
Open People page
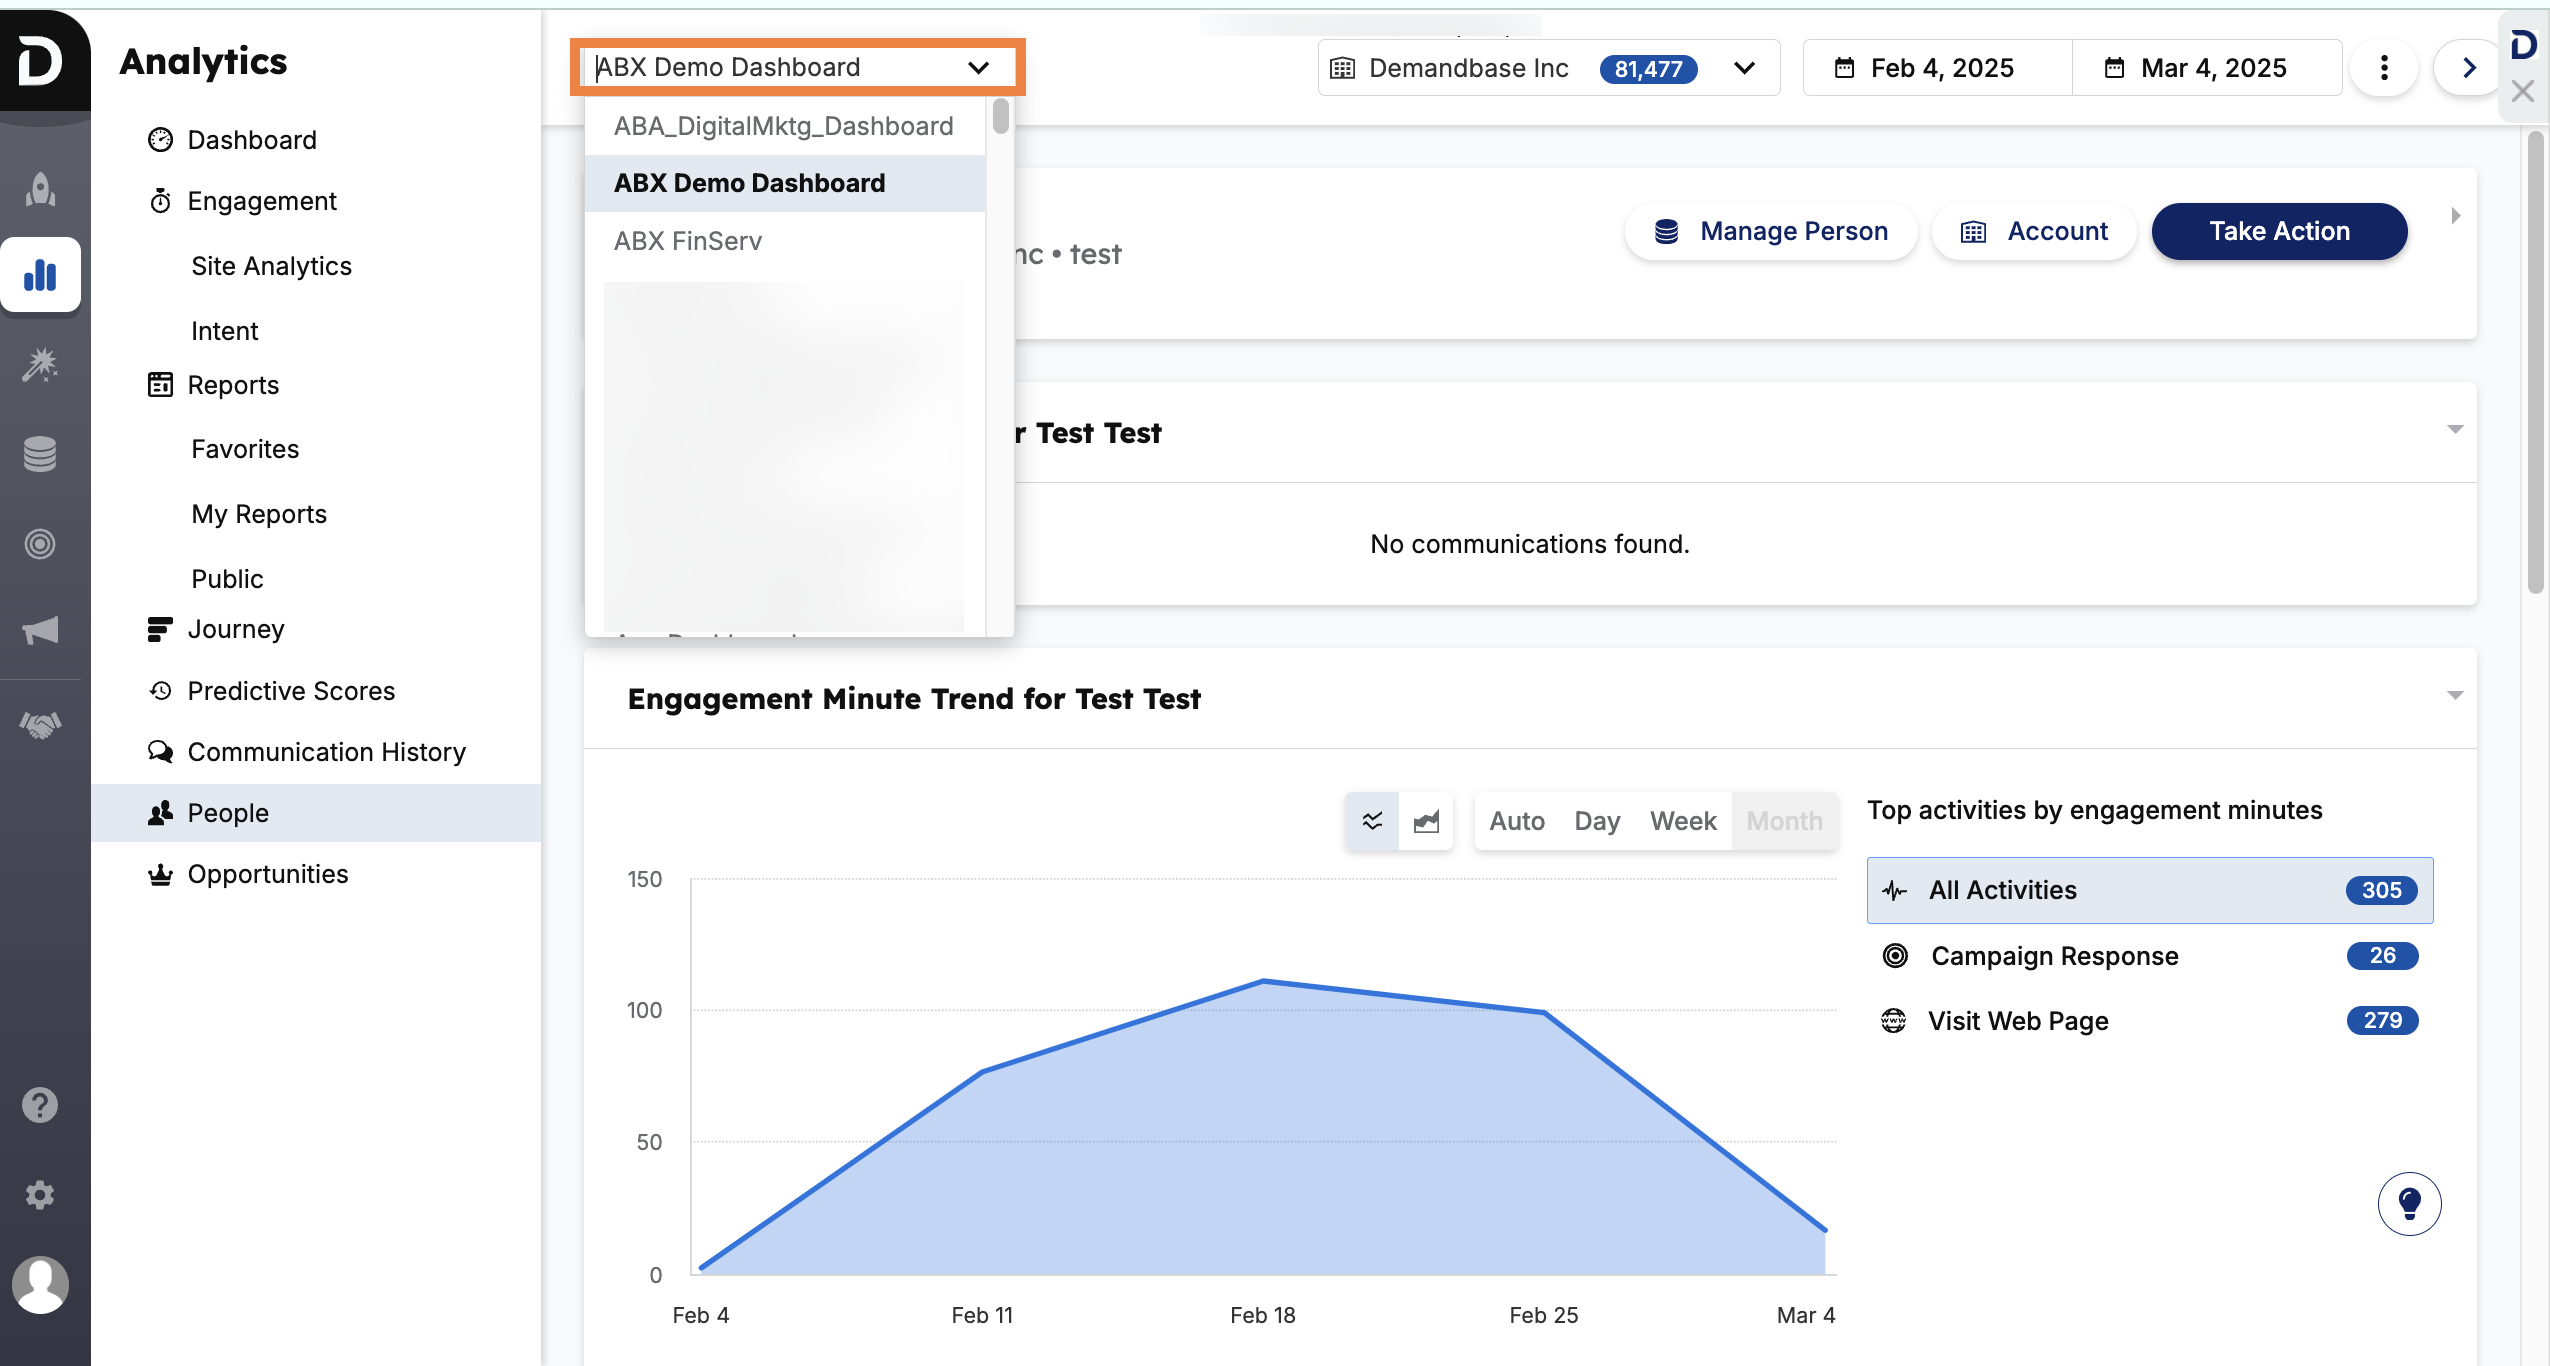(316, 813)
